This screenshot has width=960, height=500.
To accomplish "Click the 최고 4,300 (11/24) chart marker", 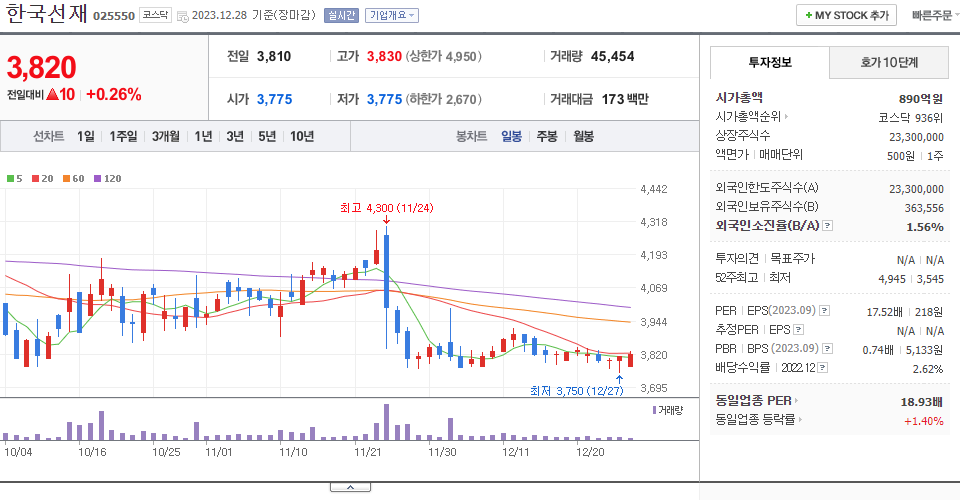I will 386,208.
